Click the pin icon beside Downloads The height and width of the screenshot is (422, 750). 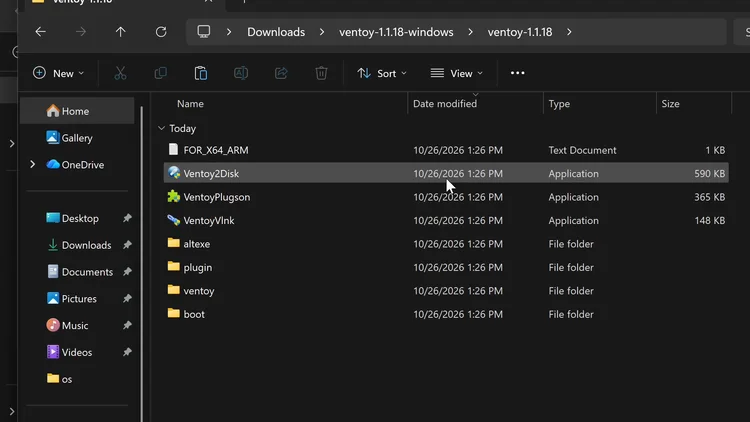127,245
